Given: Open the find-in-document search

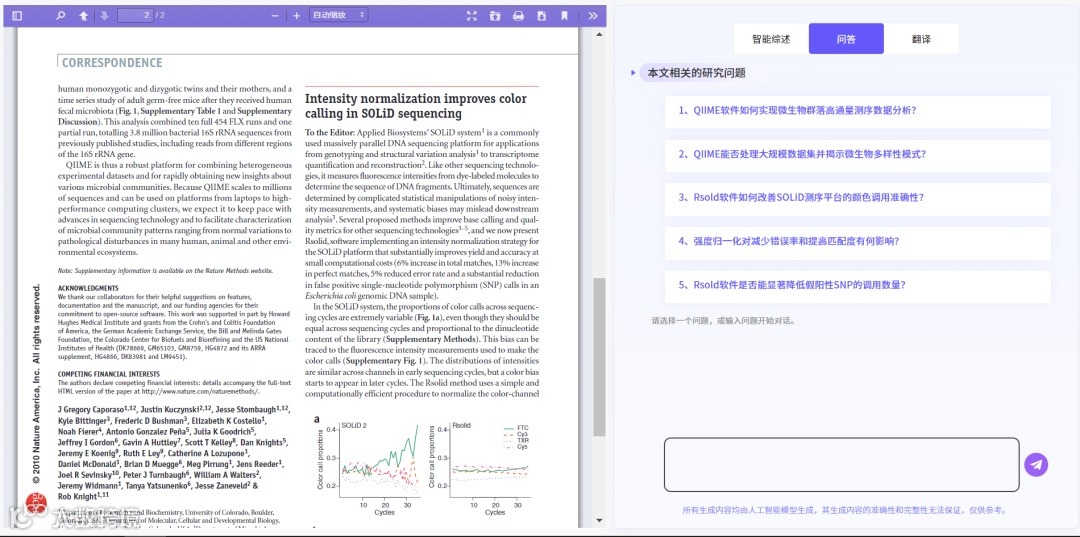Looking at the screenshot, I should (x=61, y=16).
